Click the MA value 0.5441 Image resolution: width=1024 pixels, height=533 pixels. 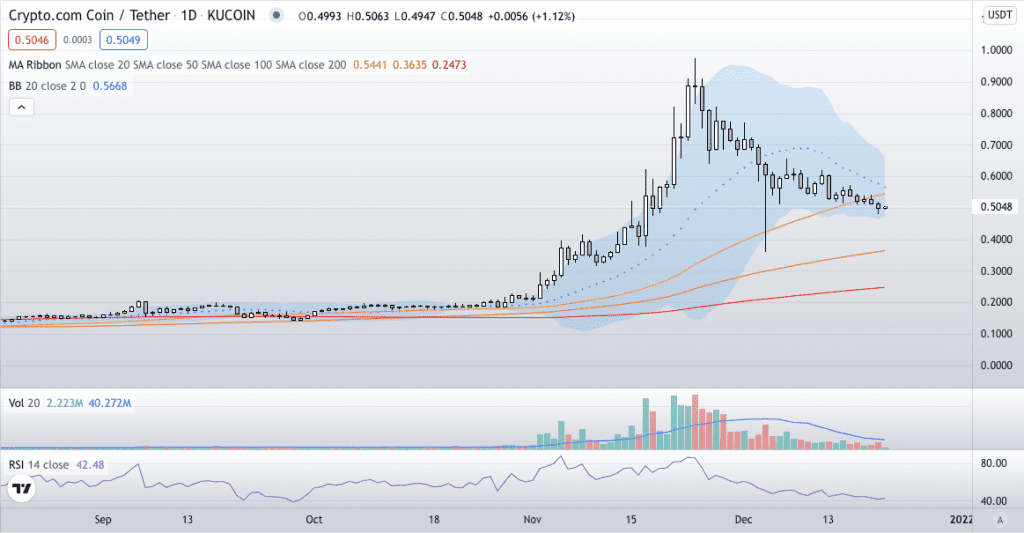[x=370, y=65]
